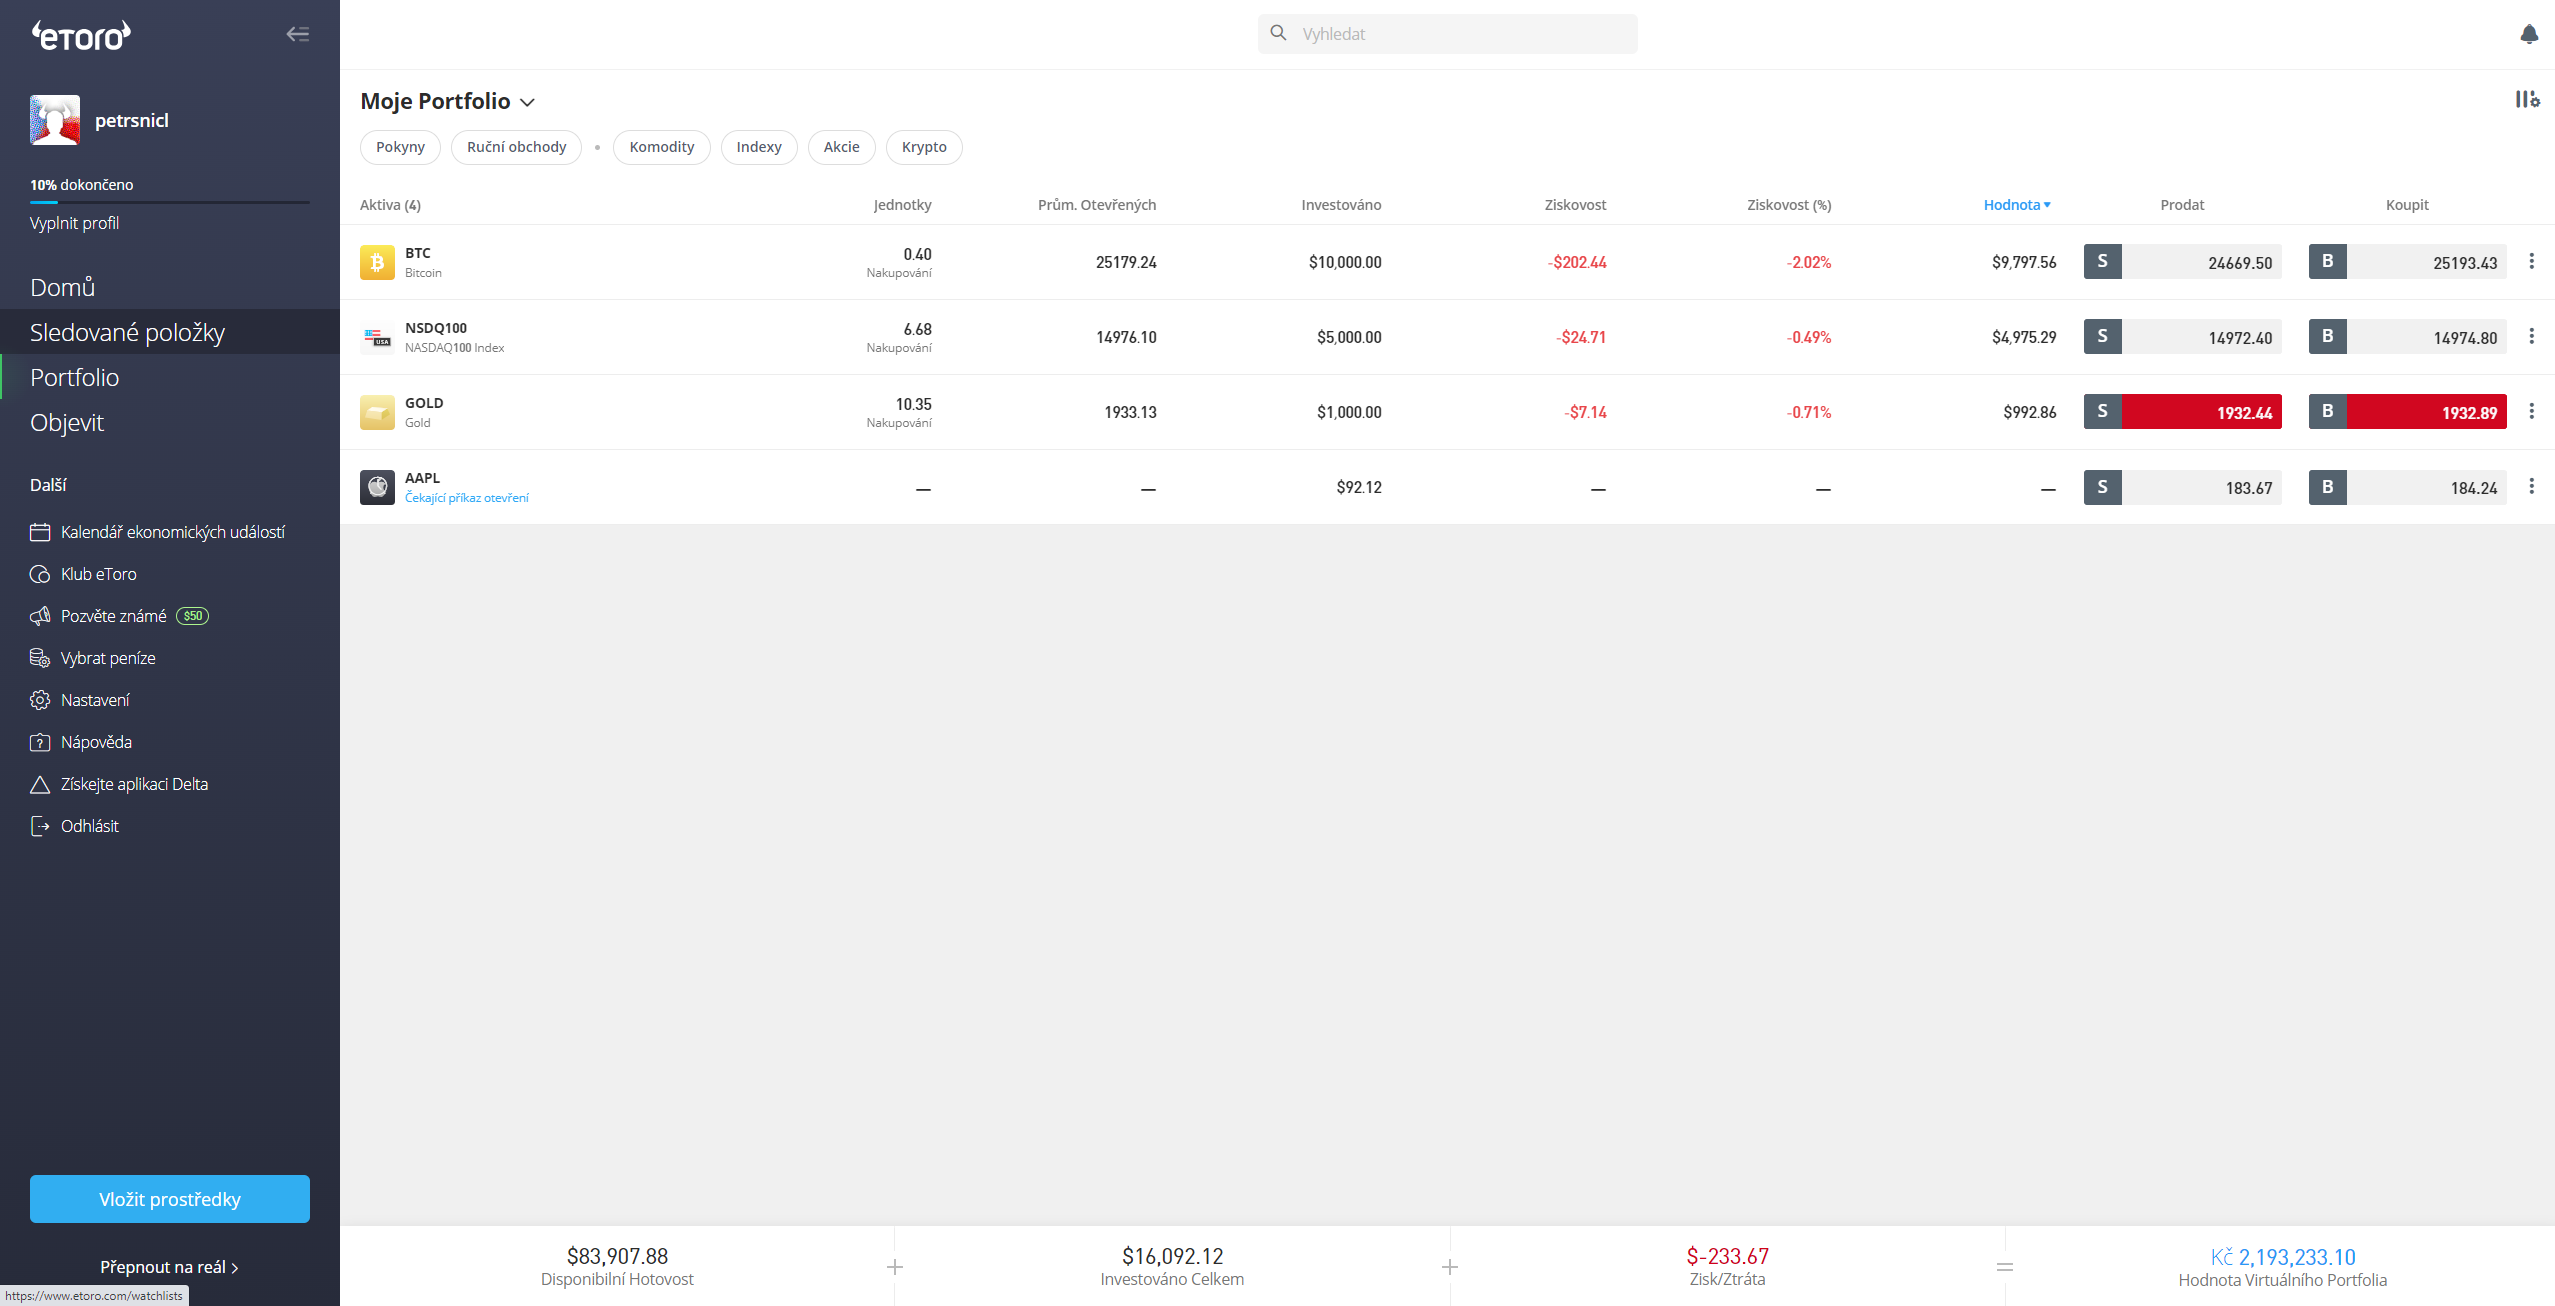Click the Bitcoin coin icon
Viewport: 2555px width, 1306px height.
point(377,262)
